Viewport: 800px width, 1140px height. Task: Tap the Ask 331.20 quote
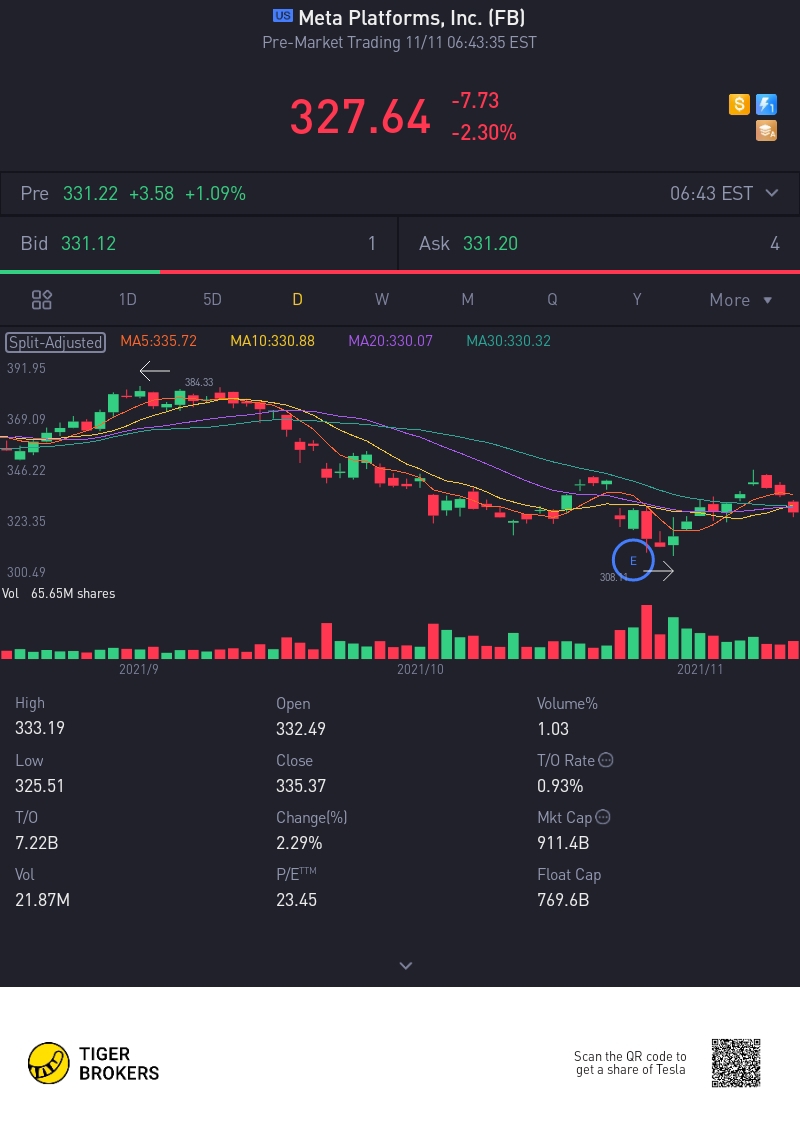pyautogui.click(x=599, y=244)
